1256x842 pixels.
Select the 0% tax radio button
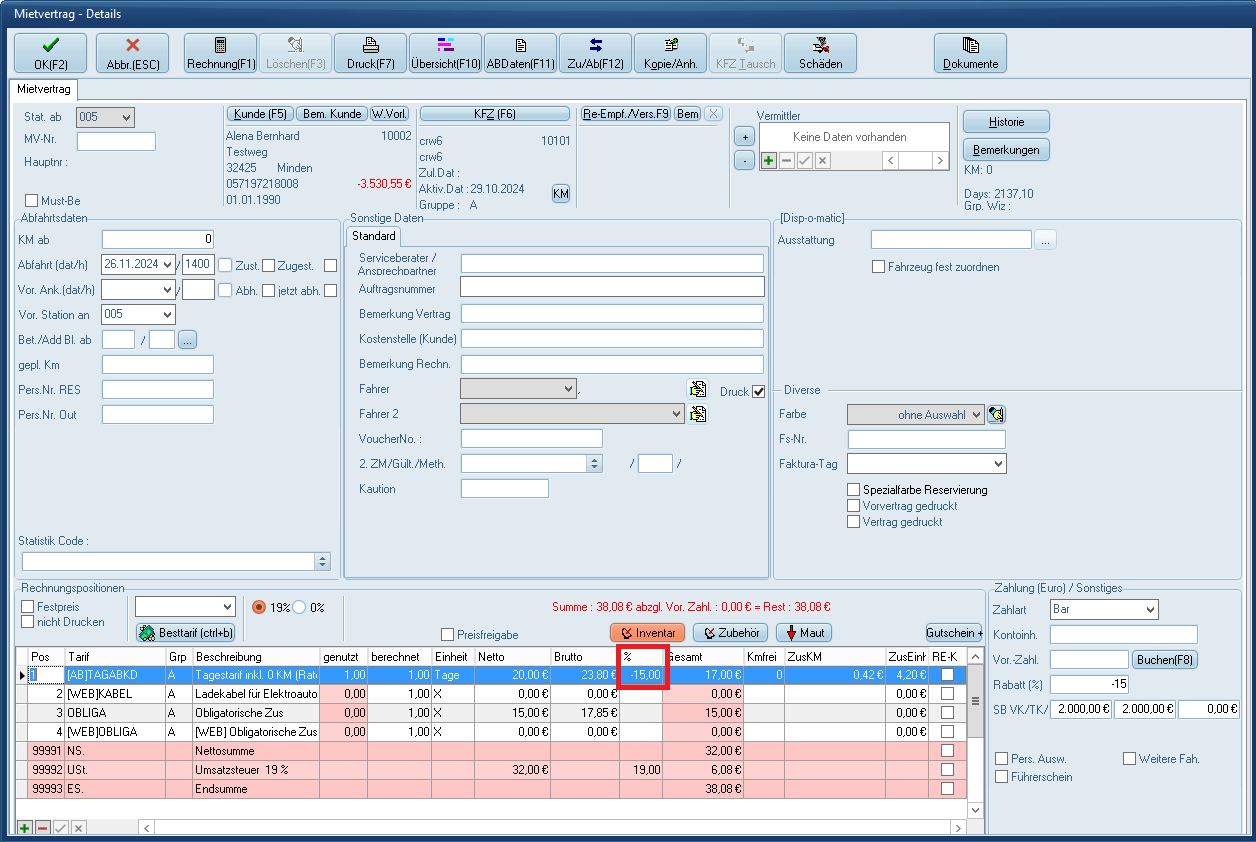point(299,607)
